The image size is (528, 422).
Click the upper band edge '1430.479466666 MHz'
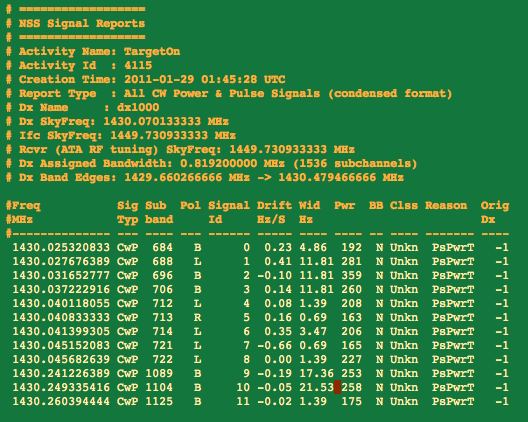click(x=341, y=177)
